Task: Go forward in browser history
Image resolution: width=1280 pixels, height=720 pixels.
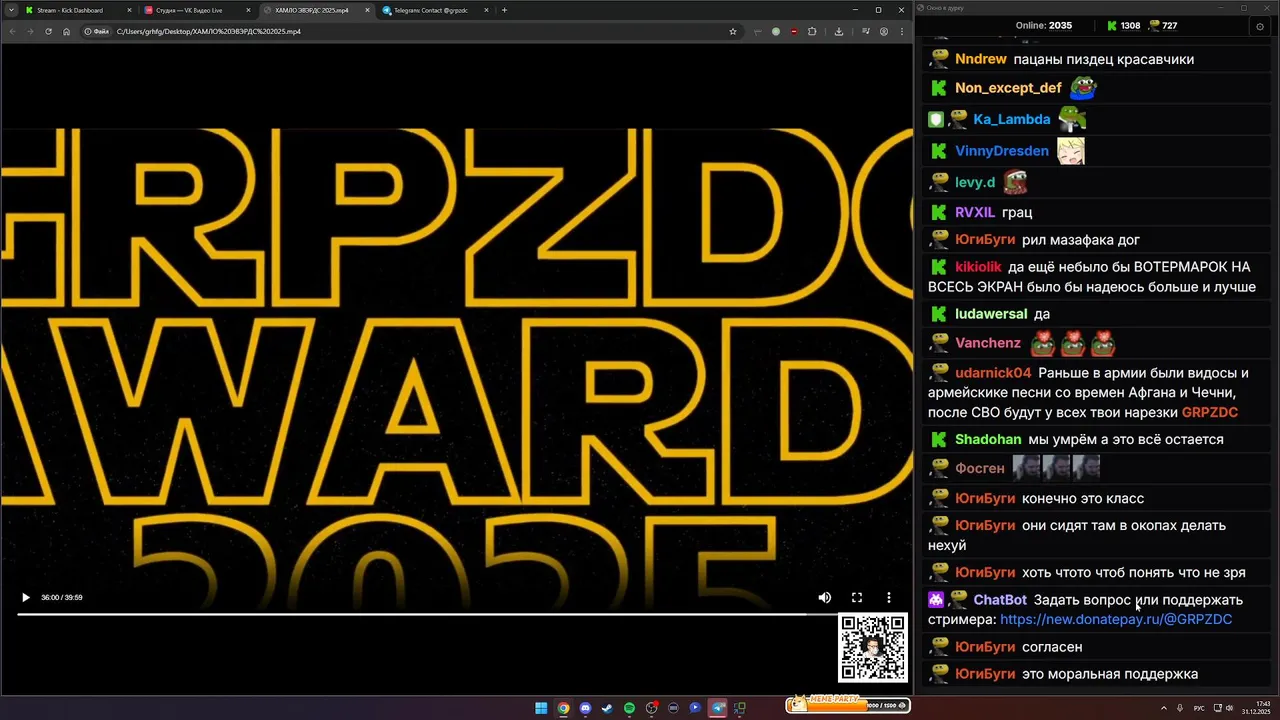Action: tap(30, 31)
